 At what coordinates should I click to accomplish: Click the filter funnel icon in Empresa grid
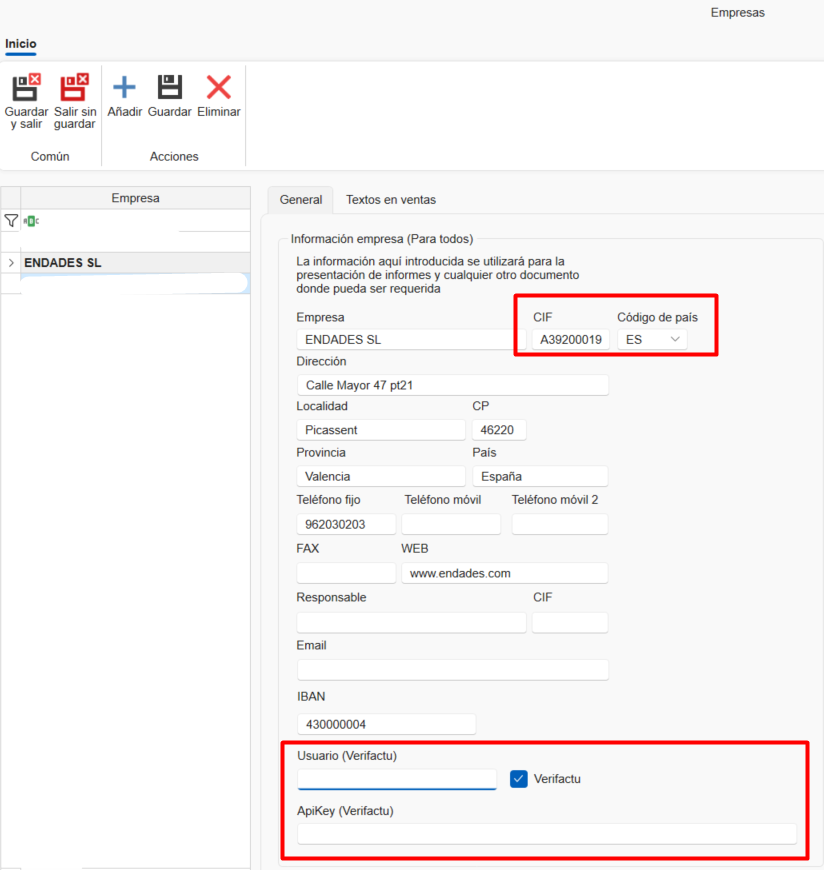tap(11, 221)
